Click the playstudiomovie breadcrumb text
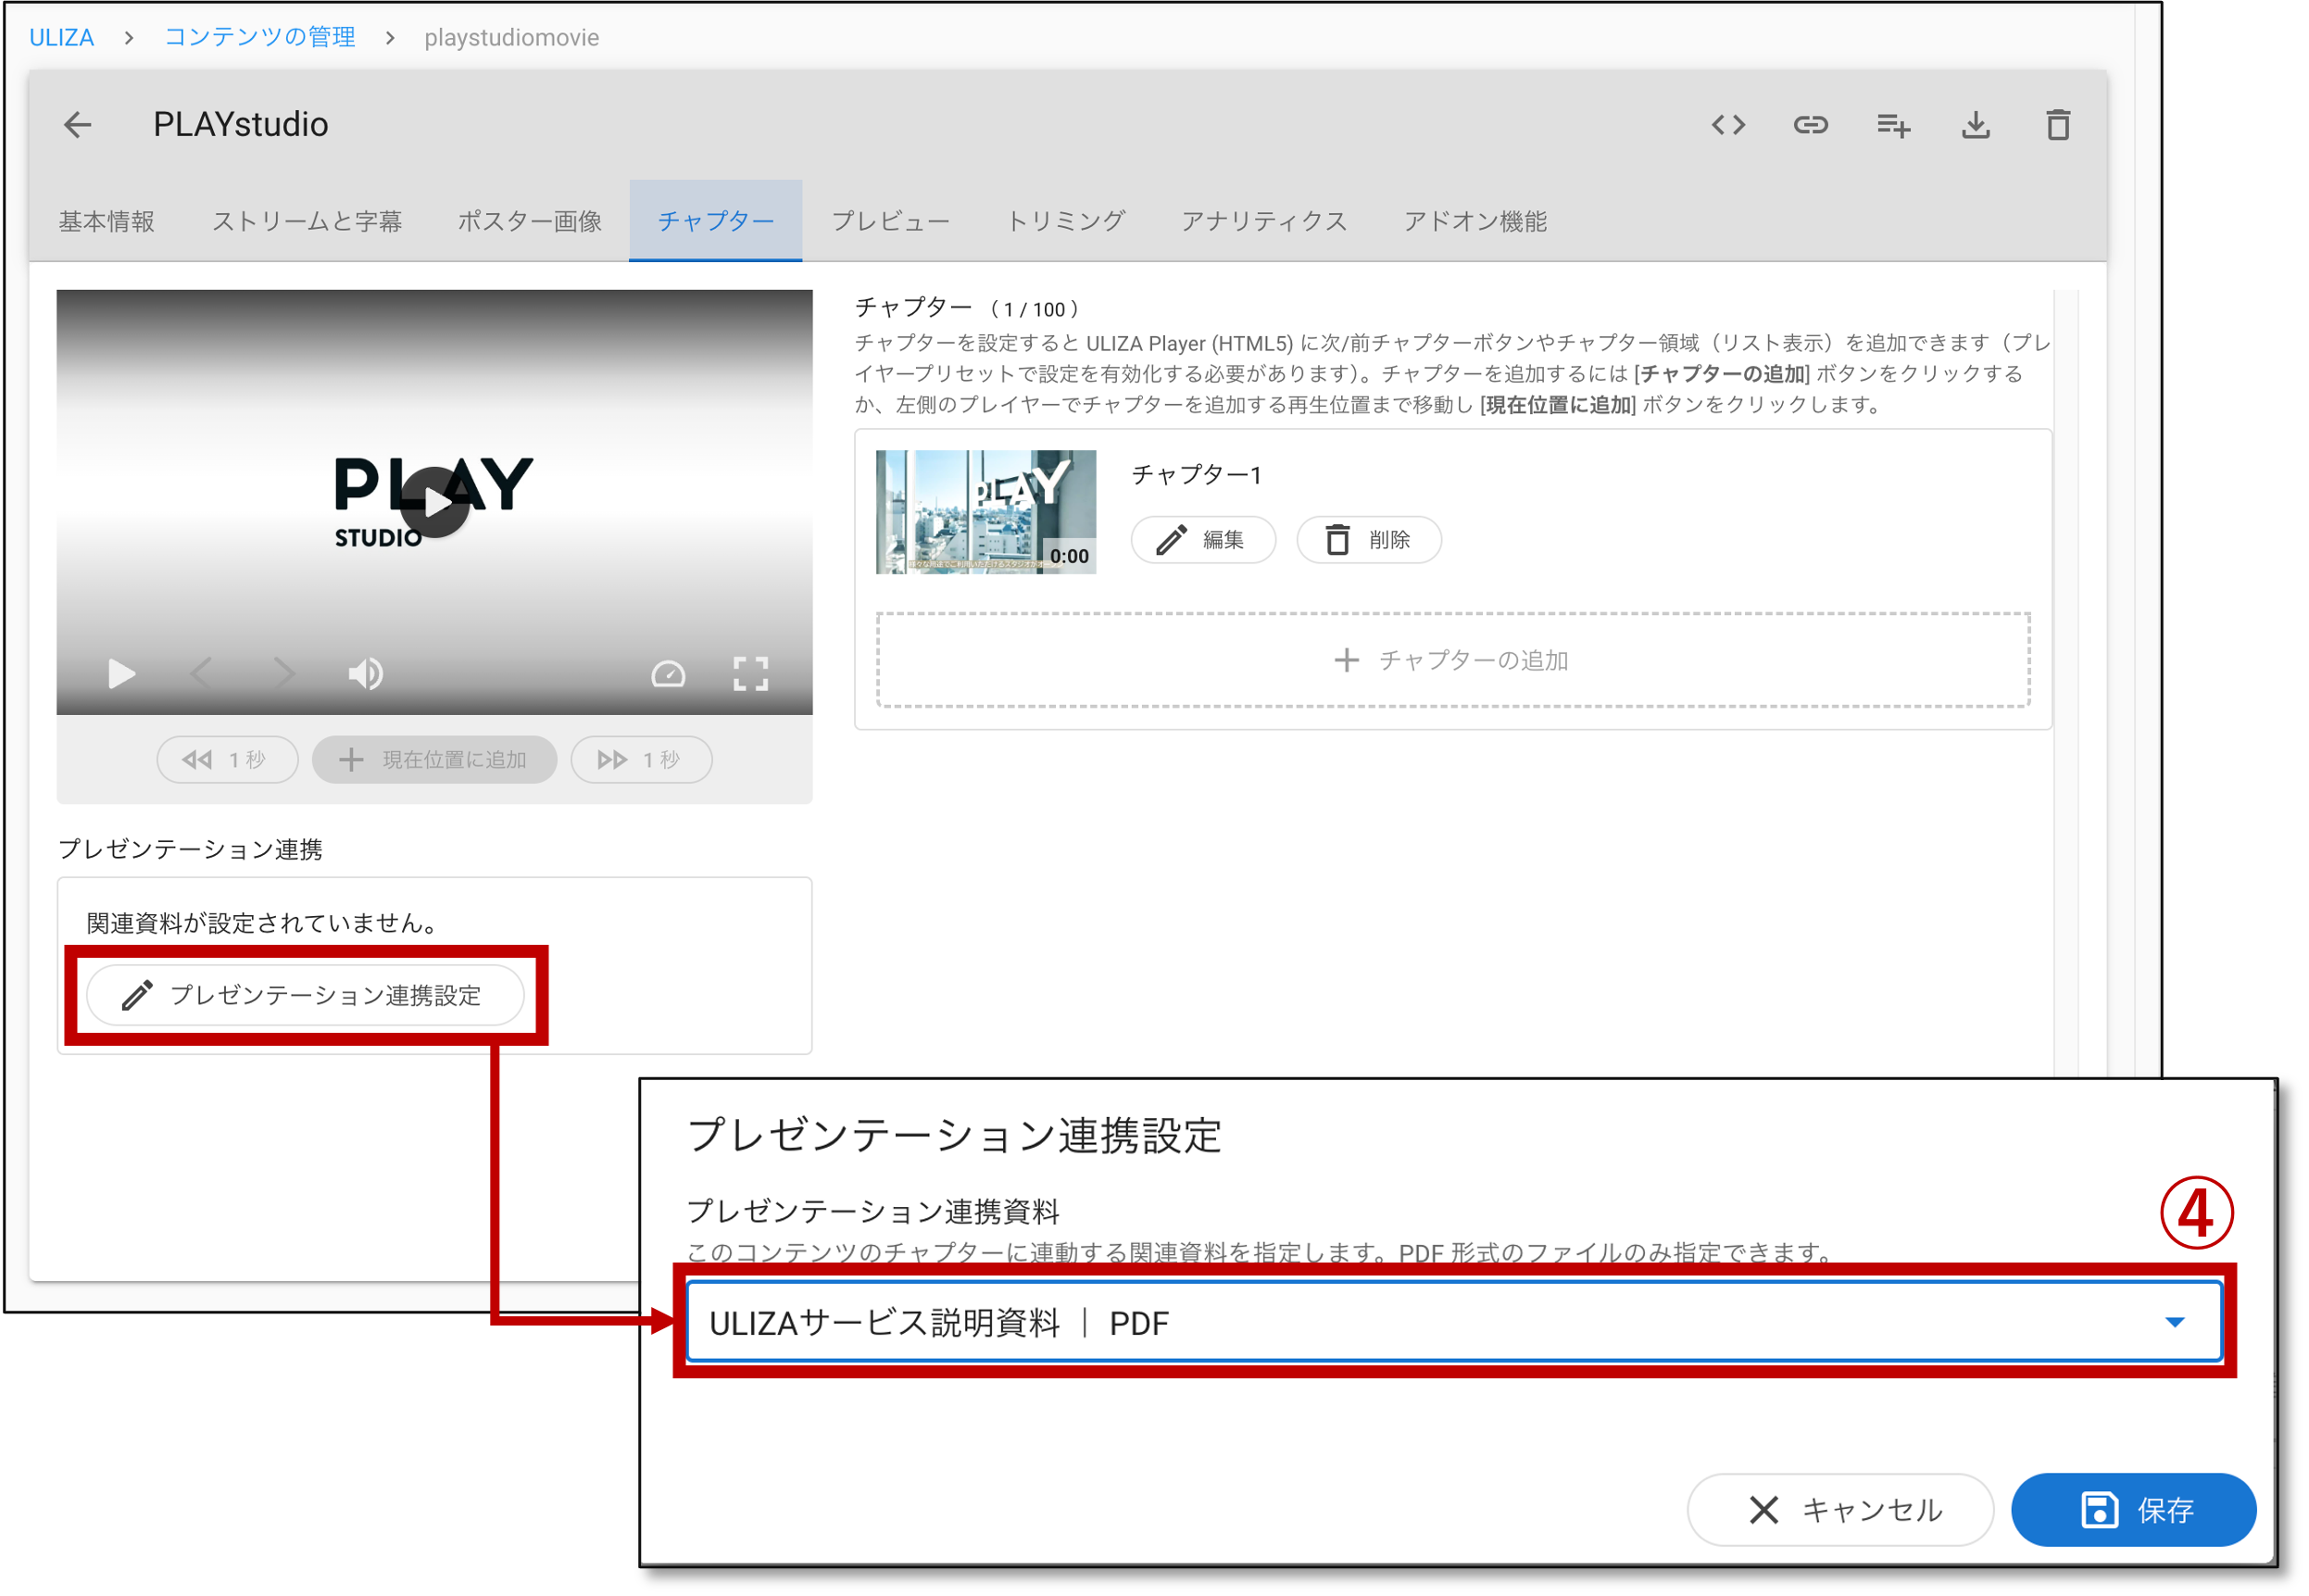 point(512,37)
